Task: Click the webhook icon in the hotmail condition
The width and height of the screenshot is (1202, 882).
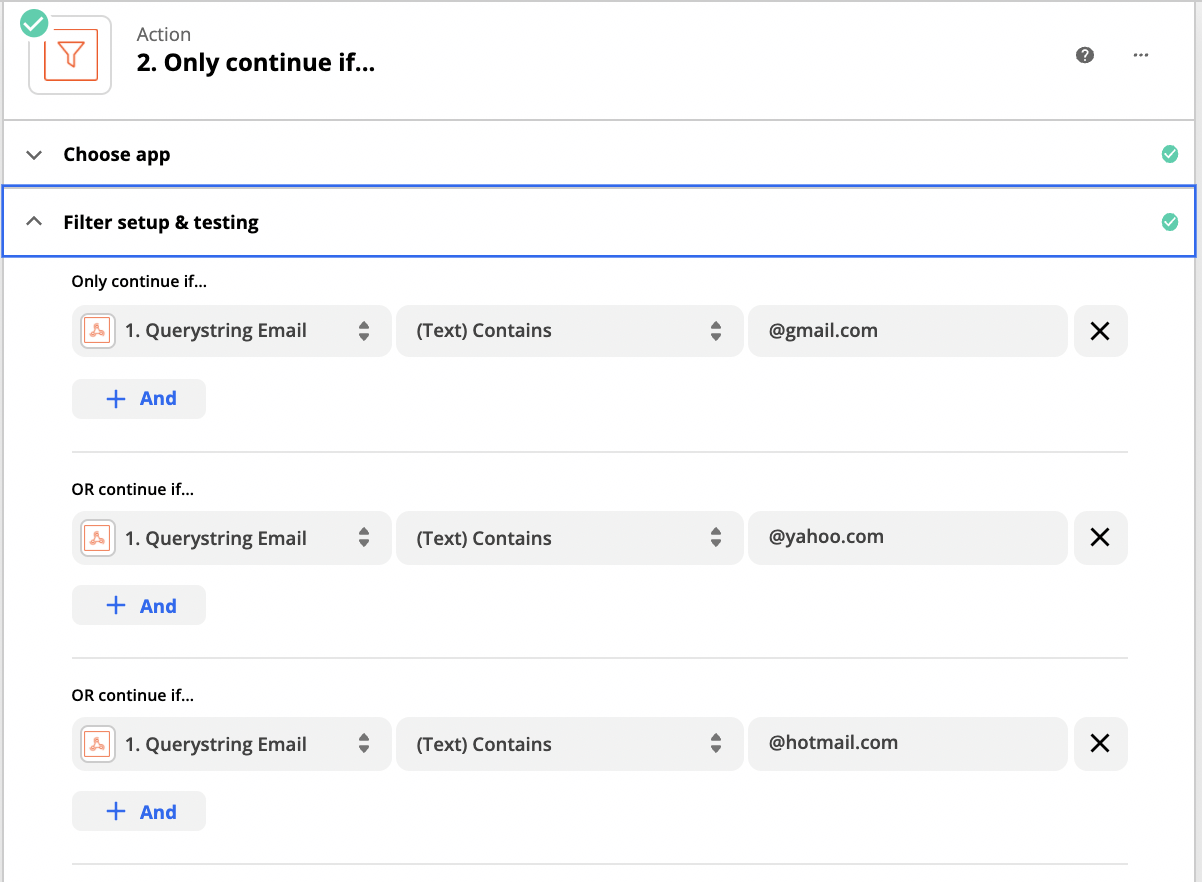Action: (98, 744)
